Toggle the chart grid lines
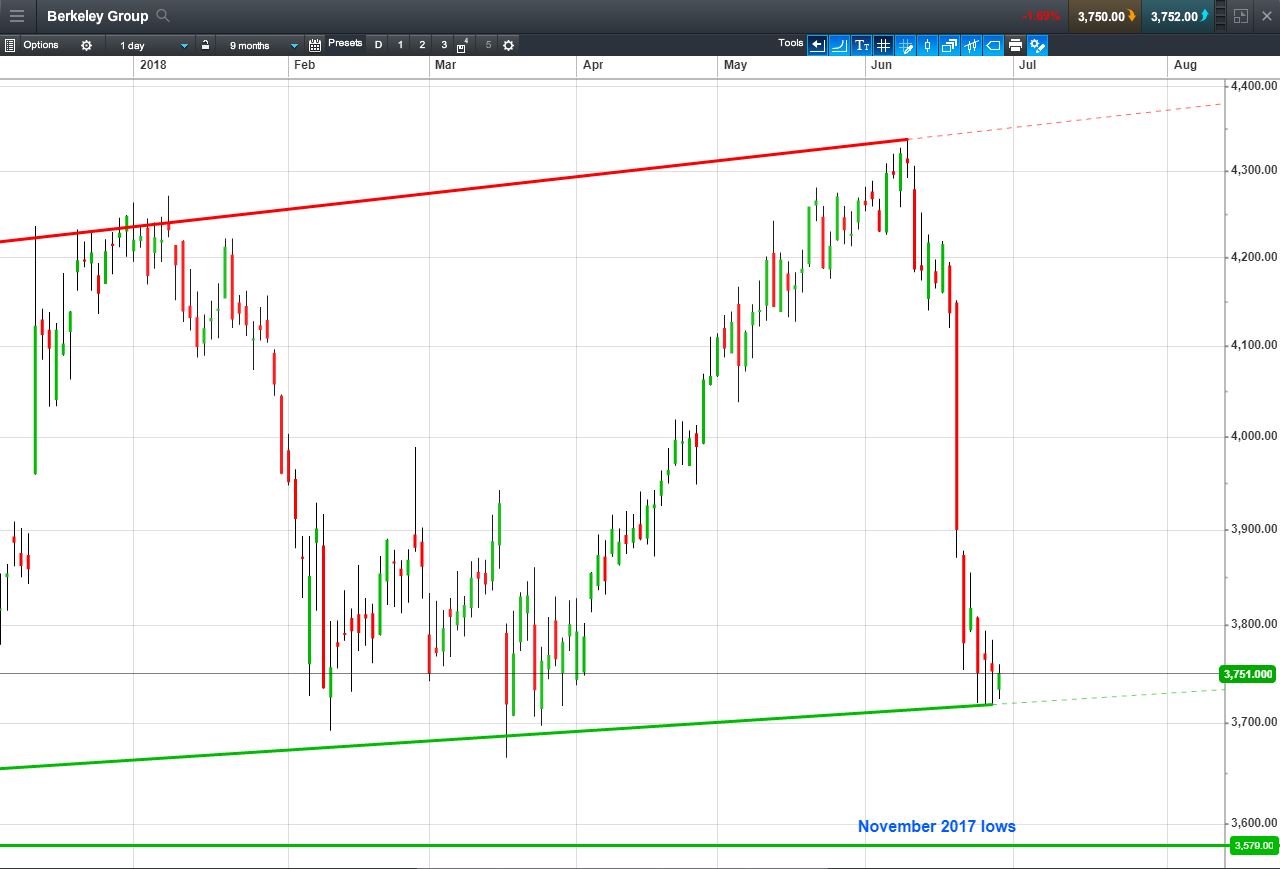Image resolution: width=1280 pixels, height=869 pixels. [x=883, y=45]
